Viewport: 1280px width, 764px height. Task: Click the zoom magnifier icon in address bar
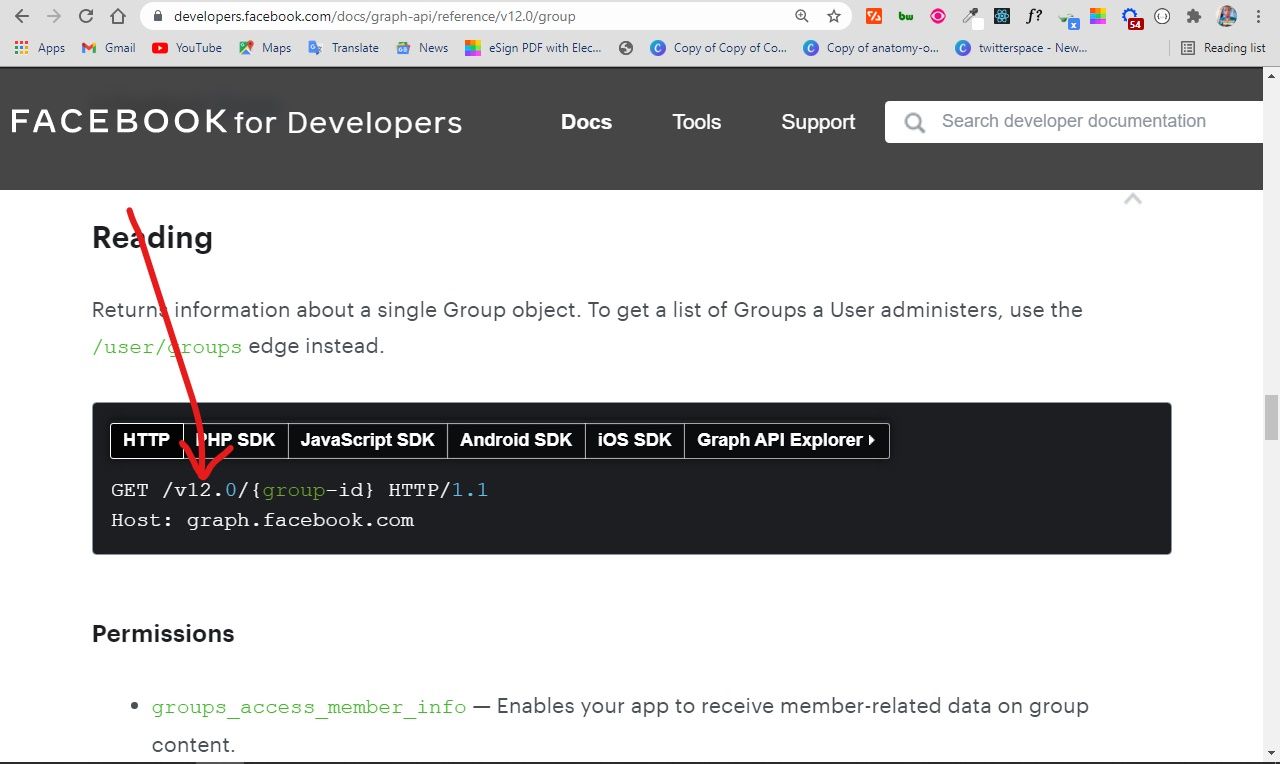click(802, 16)
